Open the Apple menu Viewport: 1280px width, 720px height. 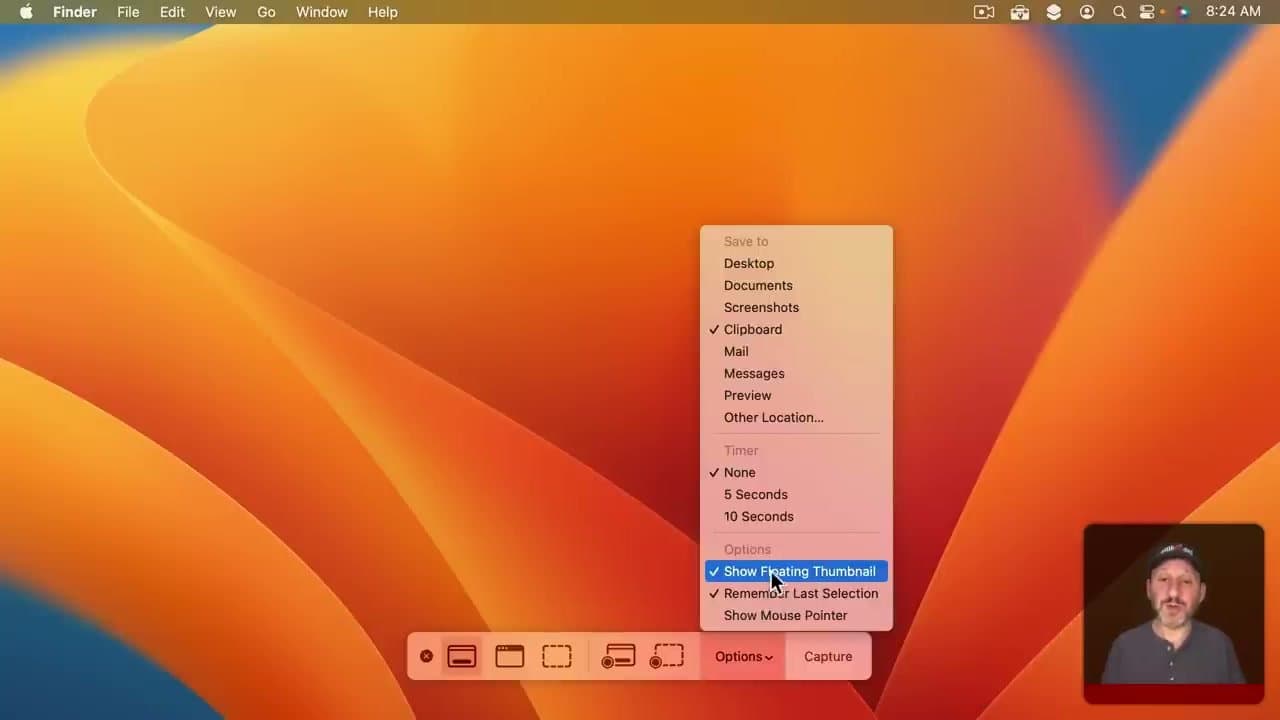pos(26,12)
